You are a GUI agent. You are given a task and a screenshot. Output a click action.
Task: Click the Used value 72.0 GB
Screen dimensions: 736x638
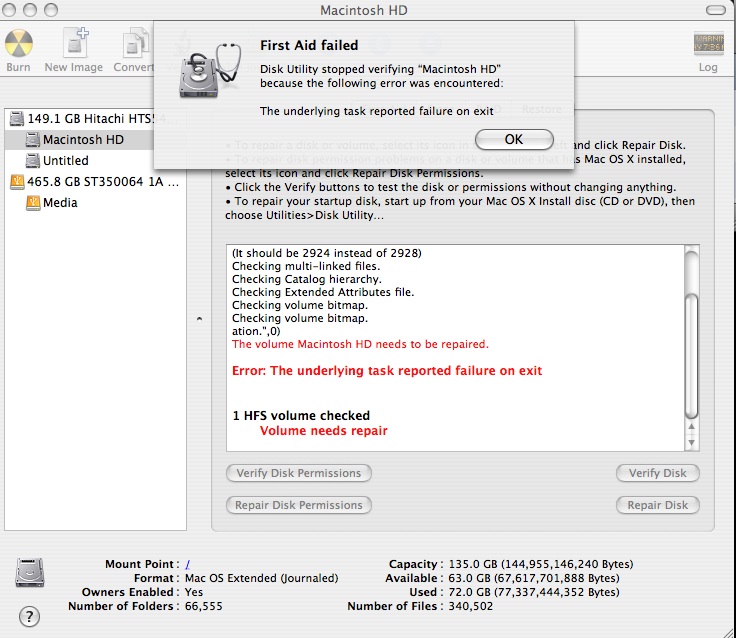tap(534, 592)
